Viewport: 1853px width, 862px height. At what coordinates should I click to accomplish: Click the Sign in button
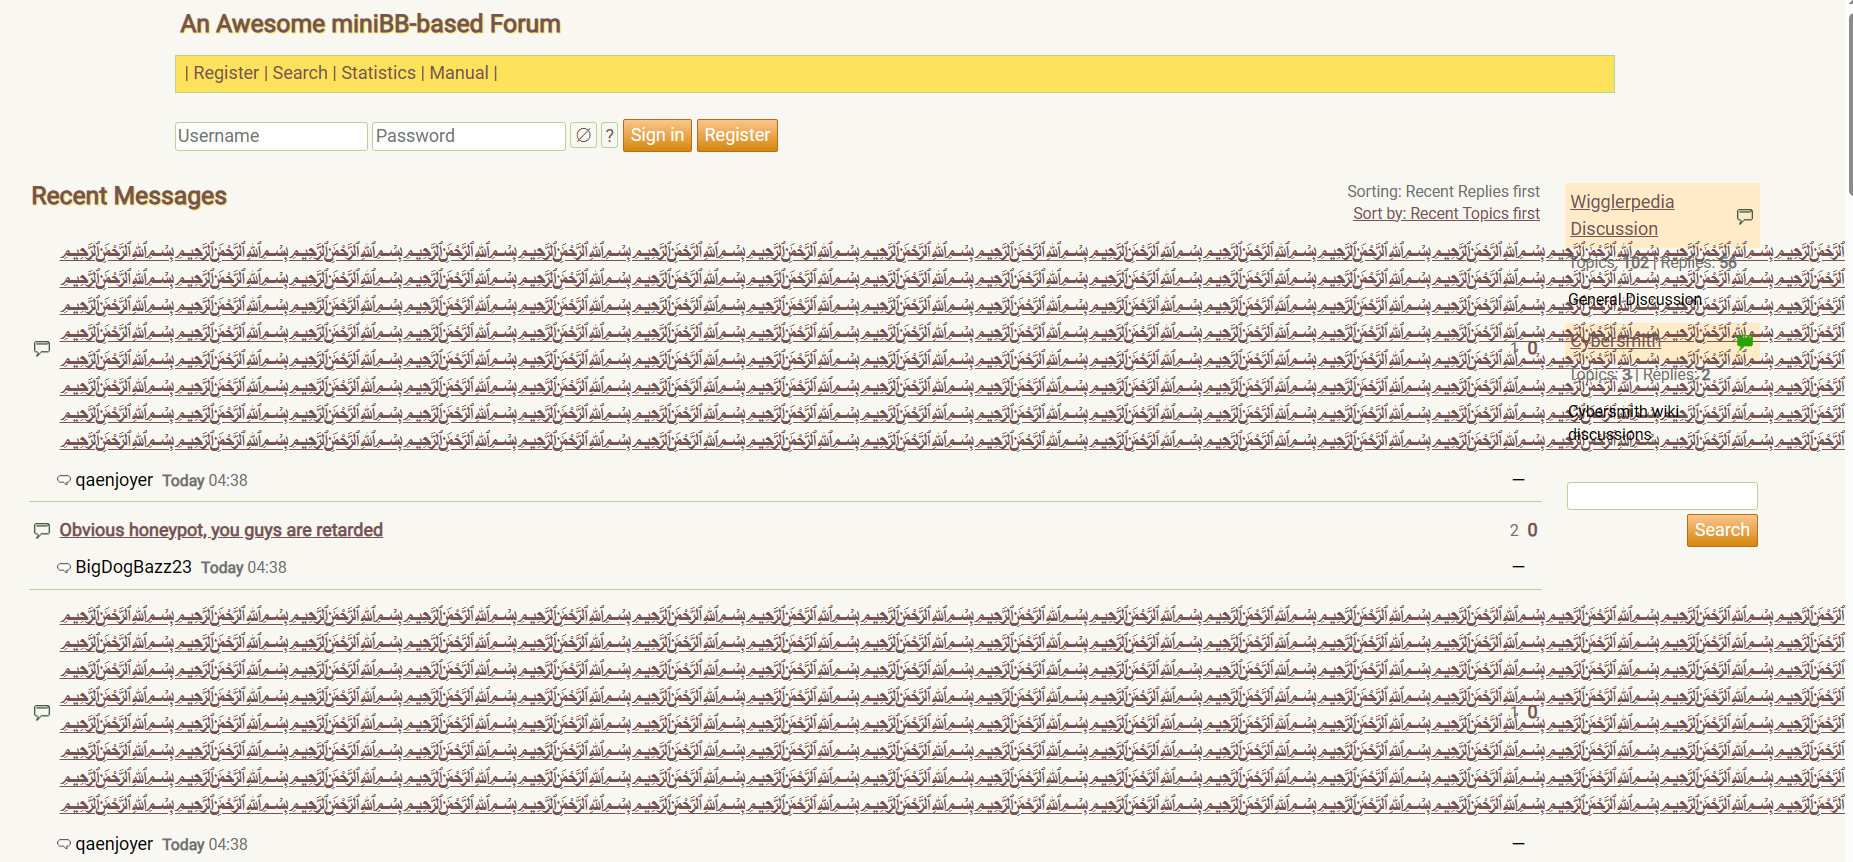(x=657, y=135)
